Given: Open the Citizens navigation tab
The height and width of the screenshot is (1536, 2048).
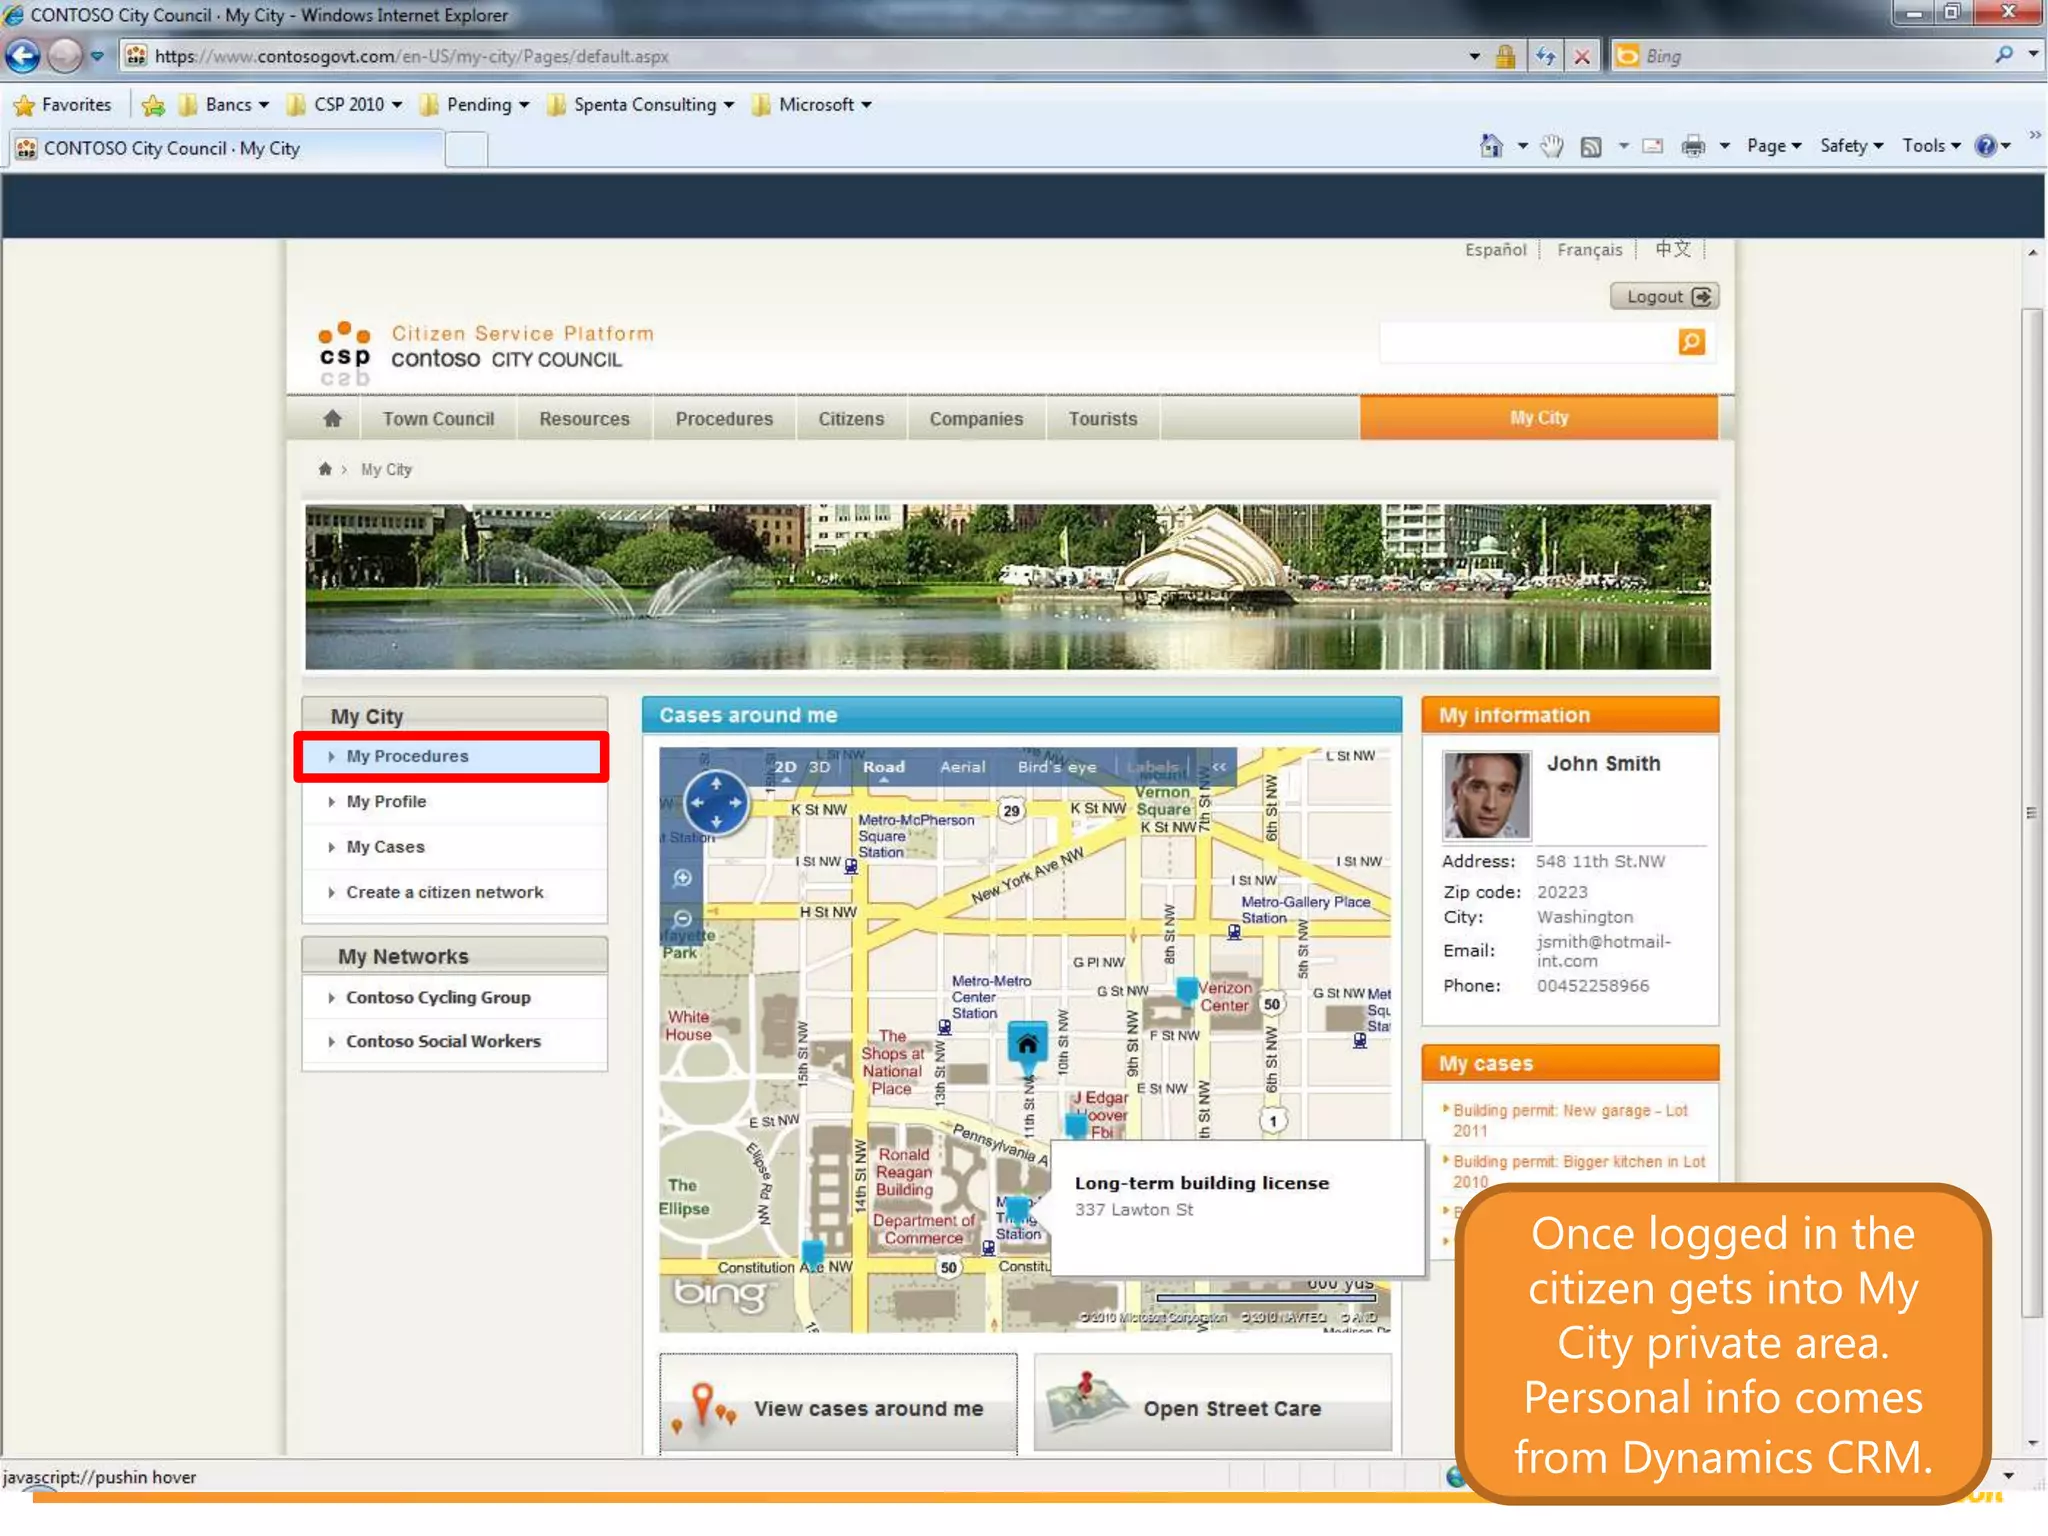Looking at the screenshot, I should pyautogui.click(x=851, y=419).
